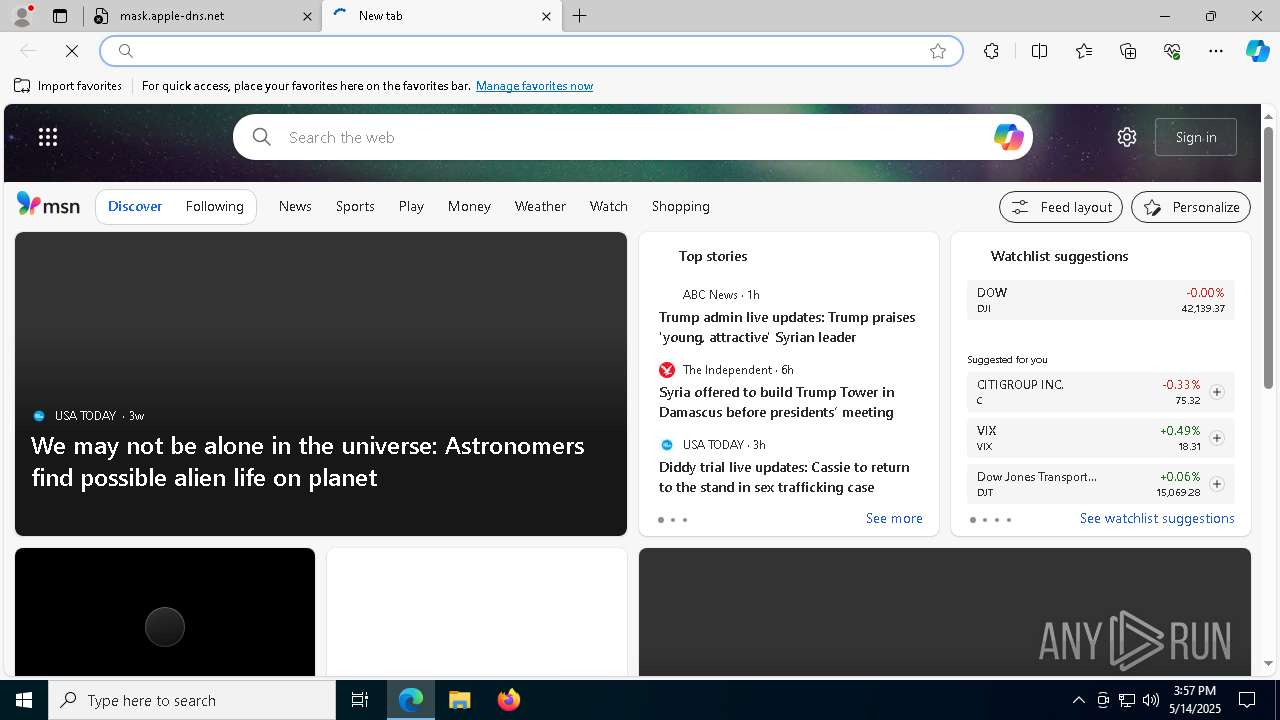Open page settings gear icon
This screenshot has height=720, width=1280.
pos(1127,137)
